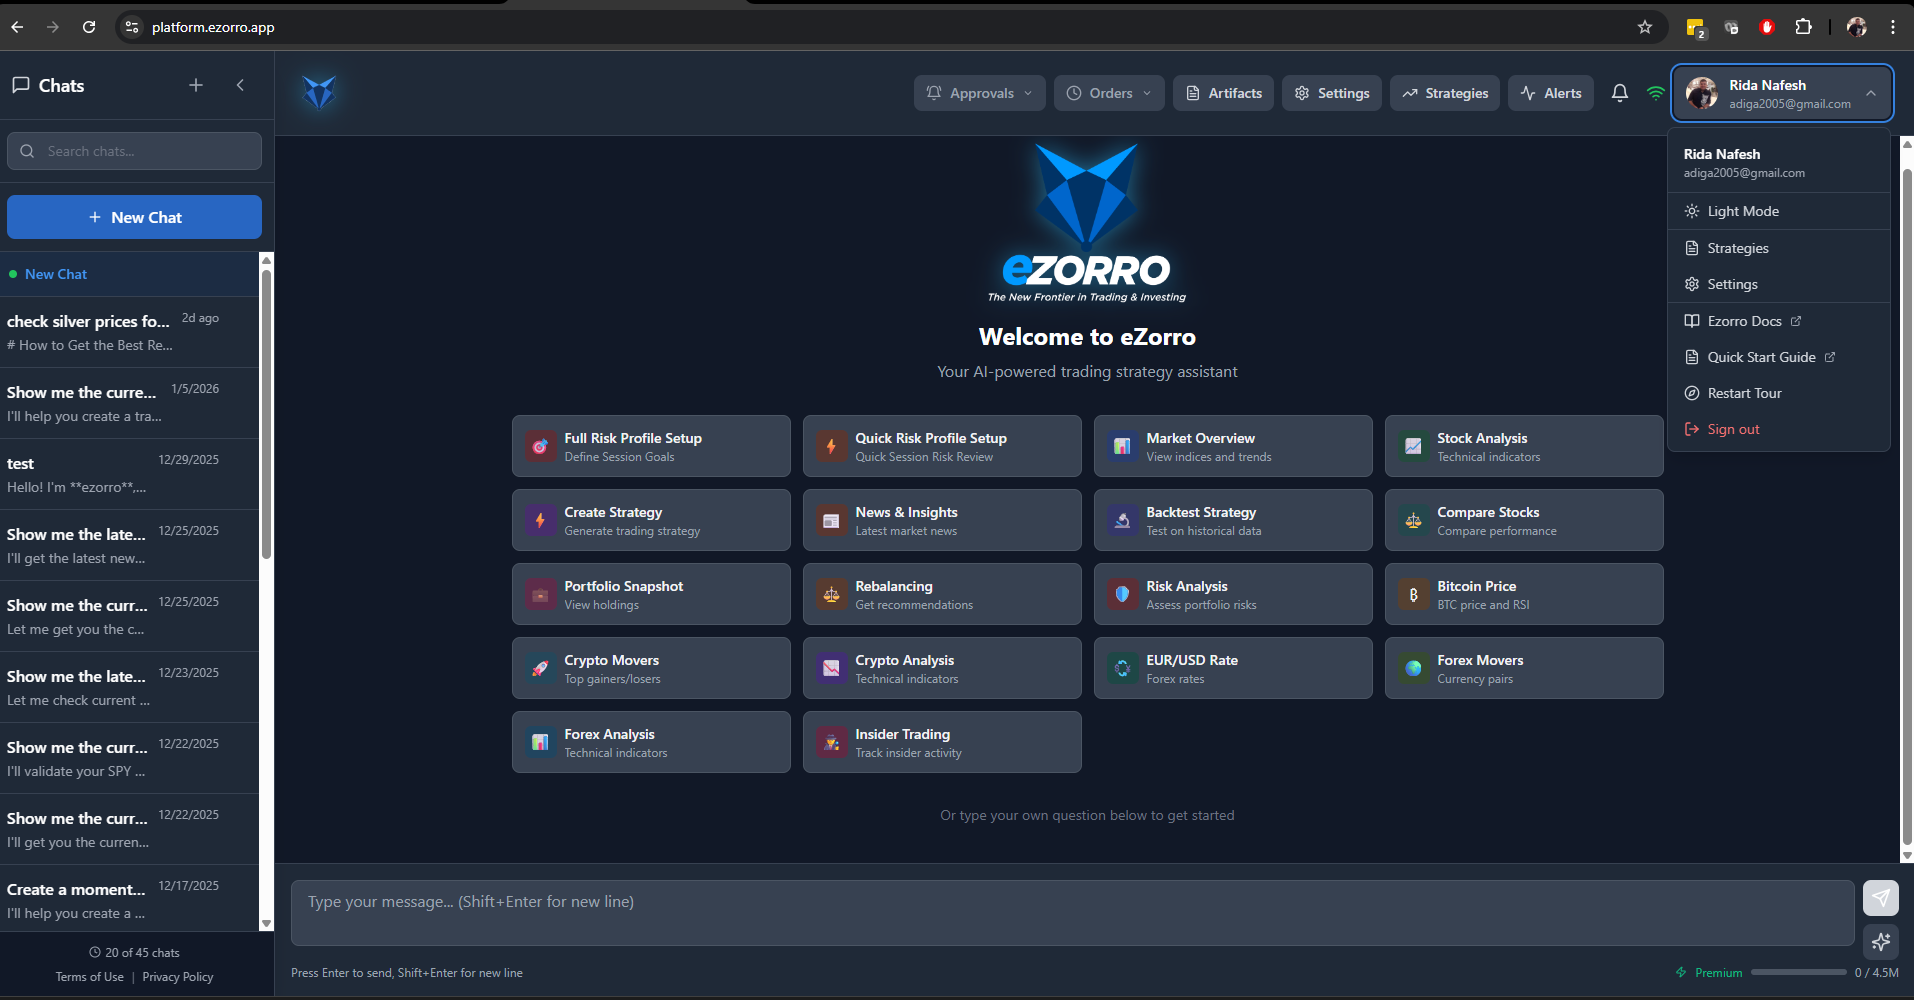1914x1000 pixels.
Task: Open Privacy Policy link
Action: (x=178, y=977)
